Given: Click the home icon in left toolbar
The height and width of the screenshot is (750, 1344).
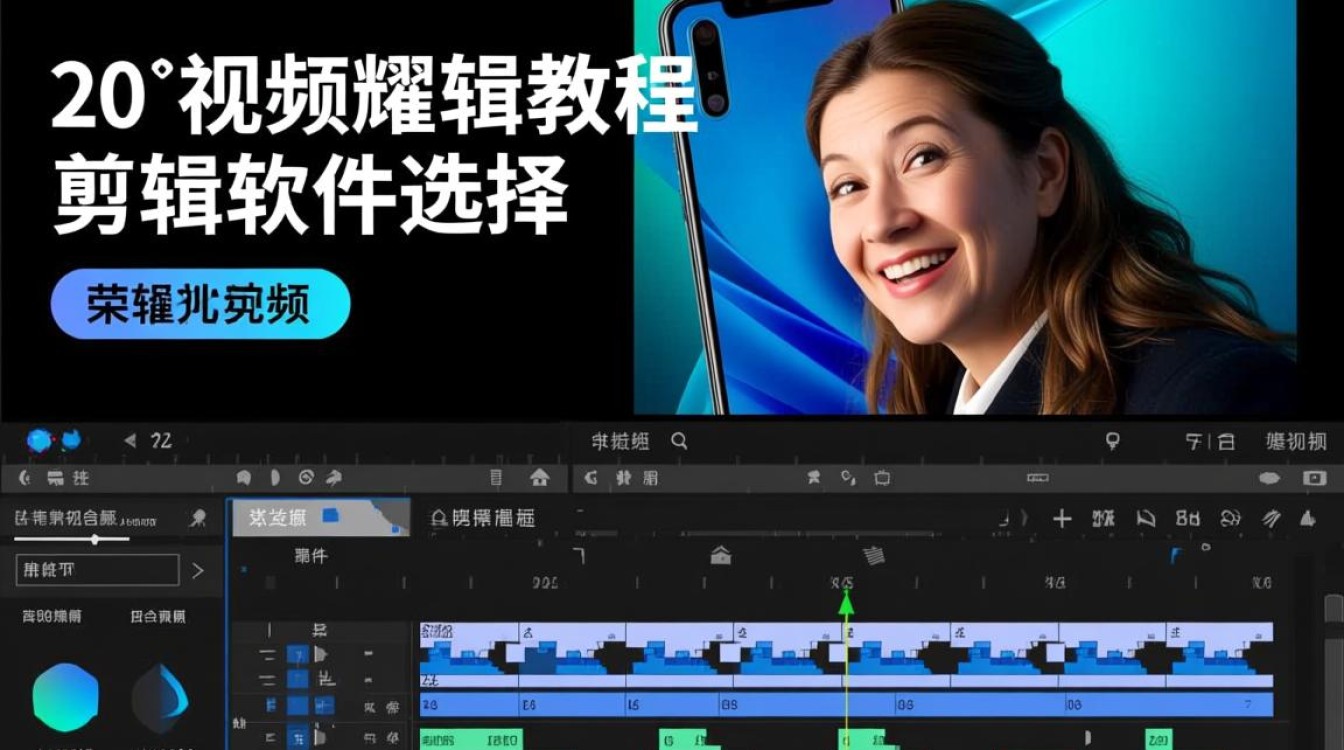Looking at the screenshot, I should [540, 478].
